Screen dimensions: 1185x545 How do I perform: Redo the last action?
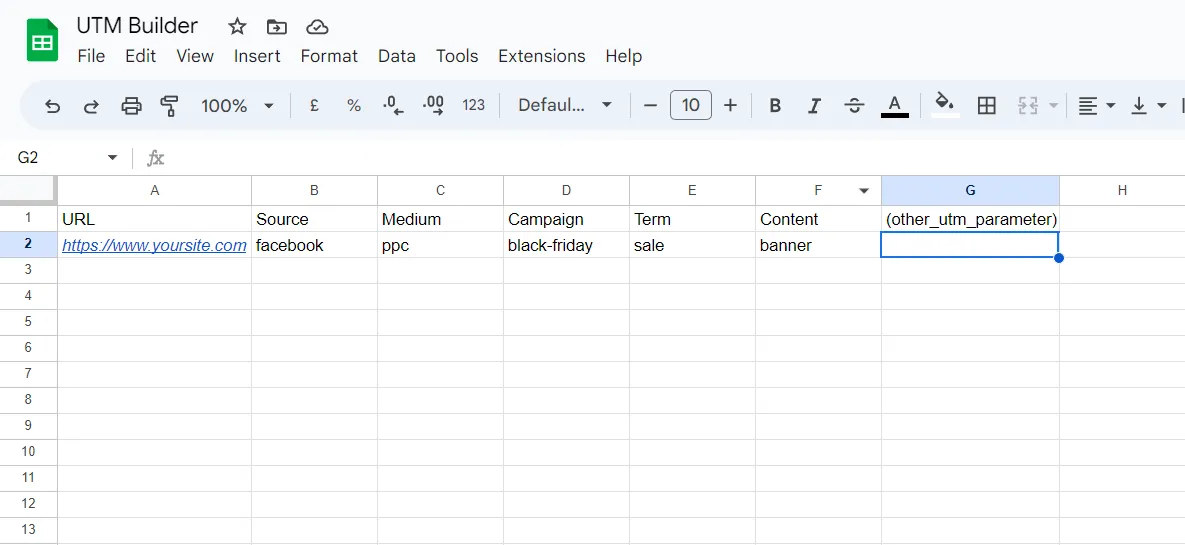91,106
